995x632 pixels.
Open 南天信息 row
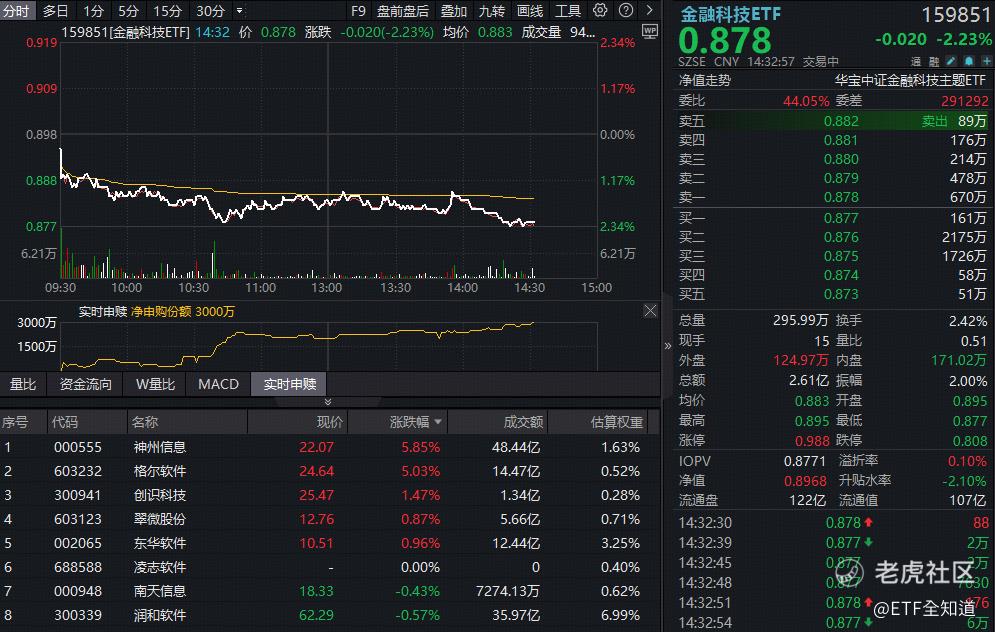click(x=329, y=591)
